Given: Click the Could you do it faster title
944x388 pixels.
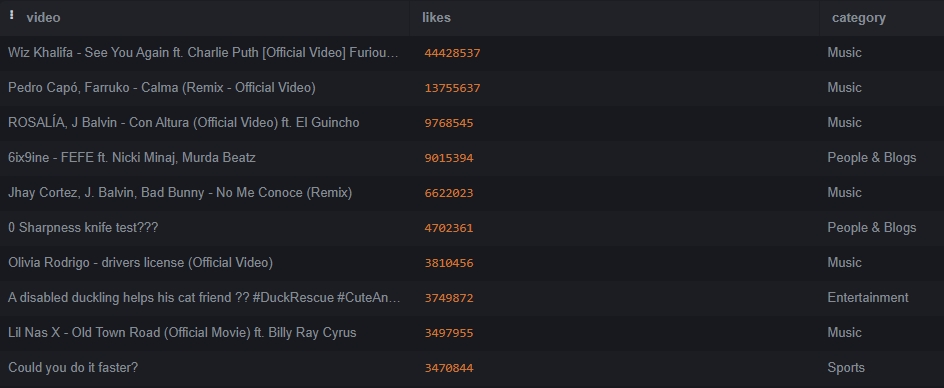Looking at the screenshot, I should tap(73, 368).
